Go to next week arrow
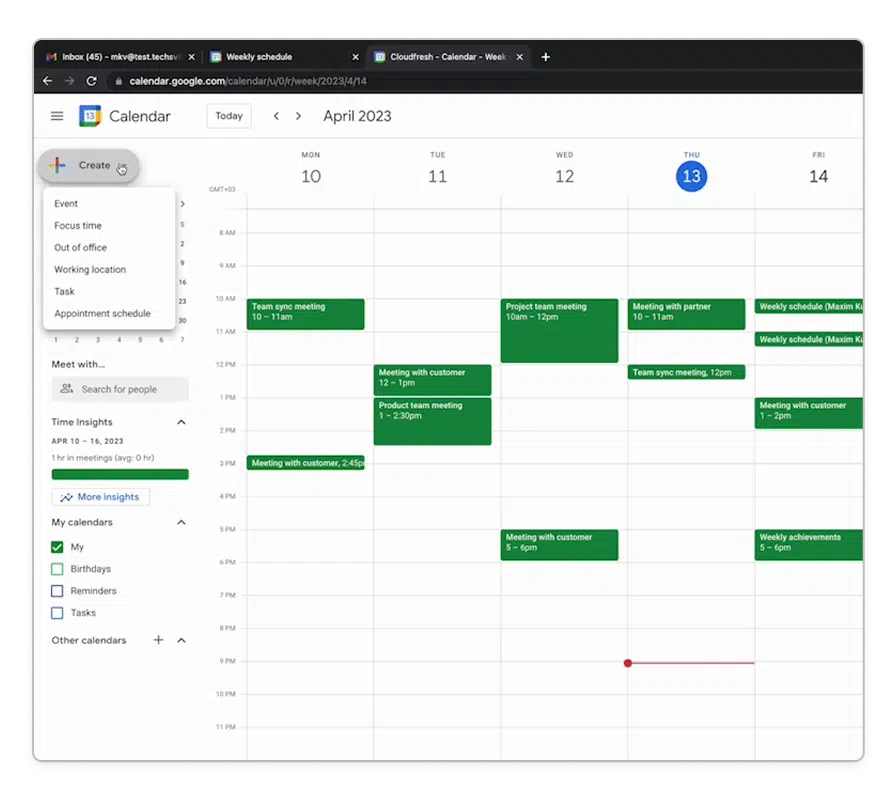This screenshot has height=796, width=894. 298,116
